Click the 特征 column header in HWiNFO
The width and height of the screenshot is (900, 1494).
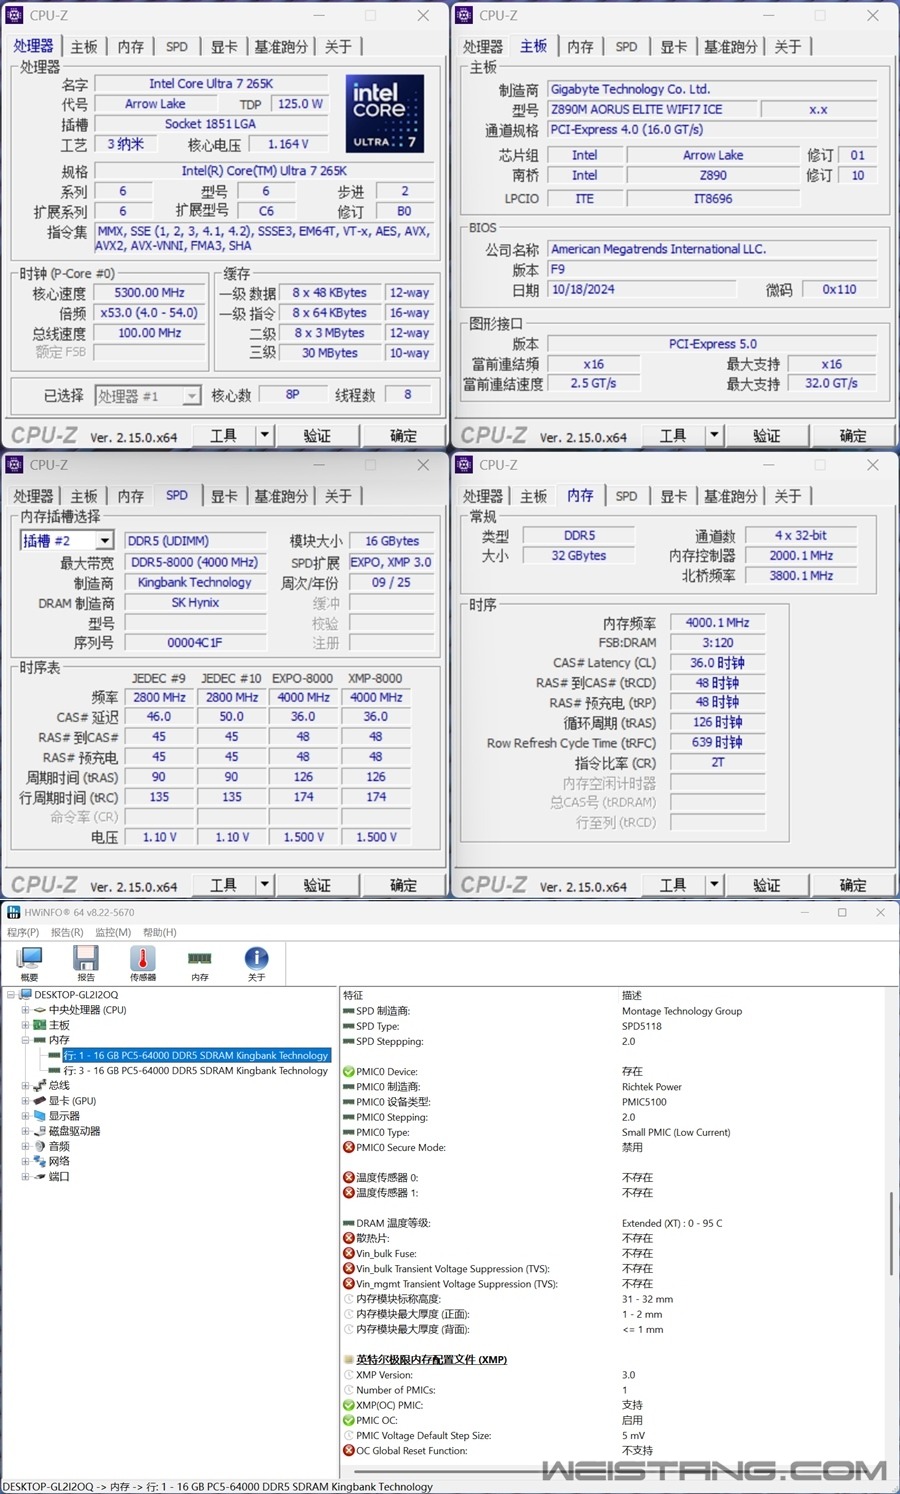pos(353,995)
